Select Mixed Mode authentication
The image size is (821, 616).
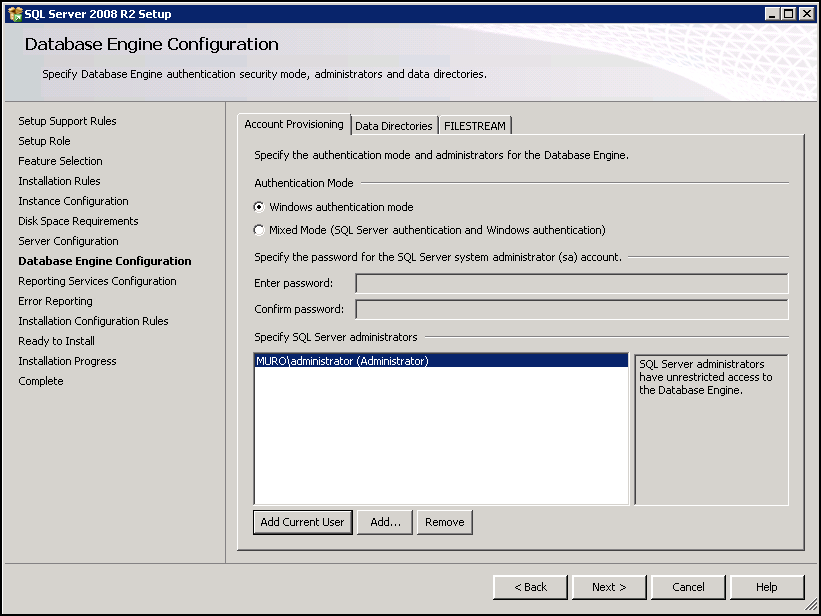click(258, 227)
